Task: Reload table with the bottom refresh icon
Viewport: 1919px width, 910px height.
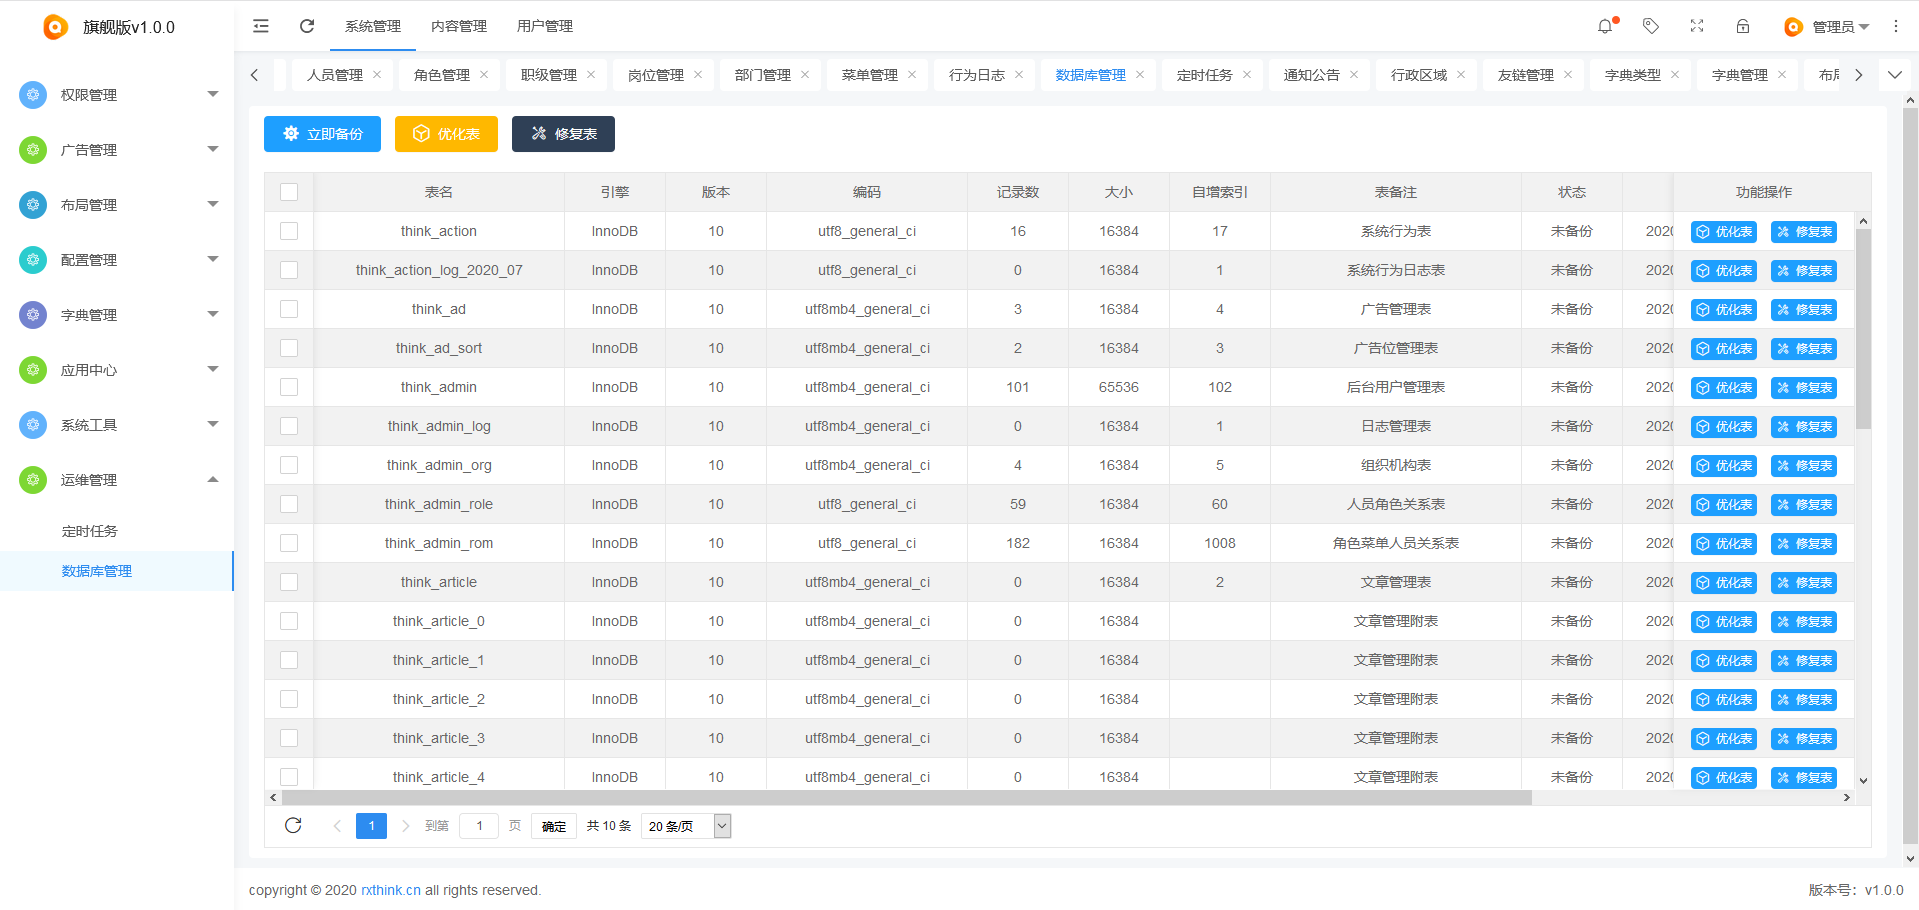Action: pos(293,825)
